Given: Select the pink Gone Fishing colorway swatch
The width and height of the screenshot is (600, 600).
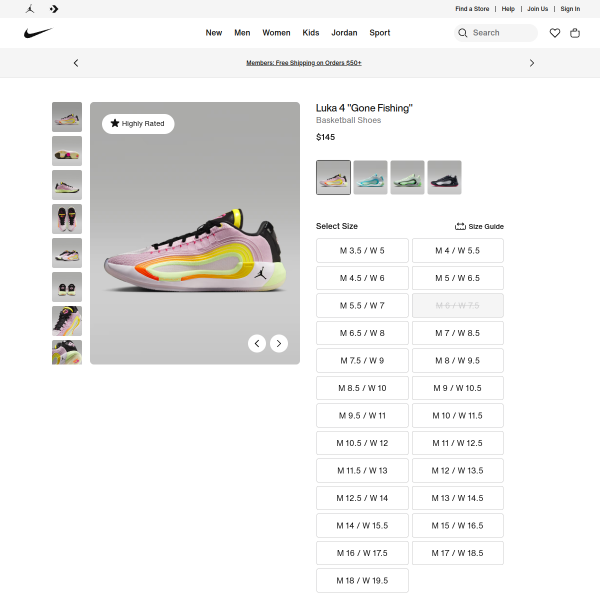Looking at the screenshot, I should (x=333, y=178).
